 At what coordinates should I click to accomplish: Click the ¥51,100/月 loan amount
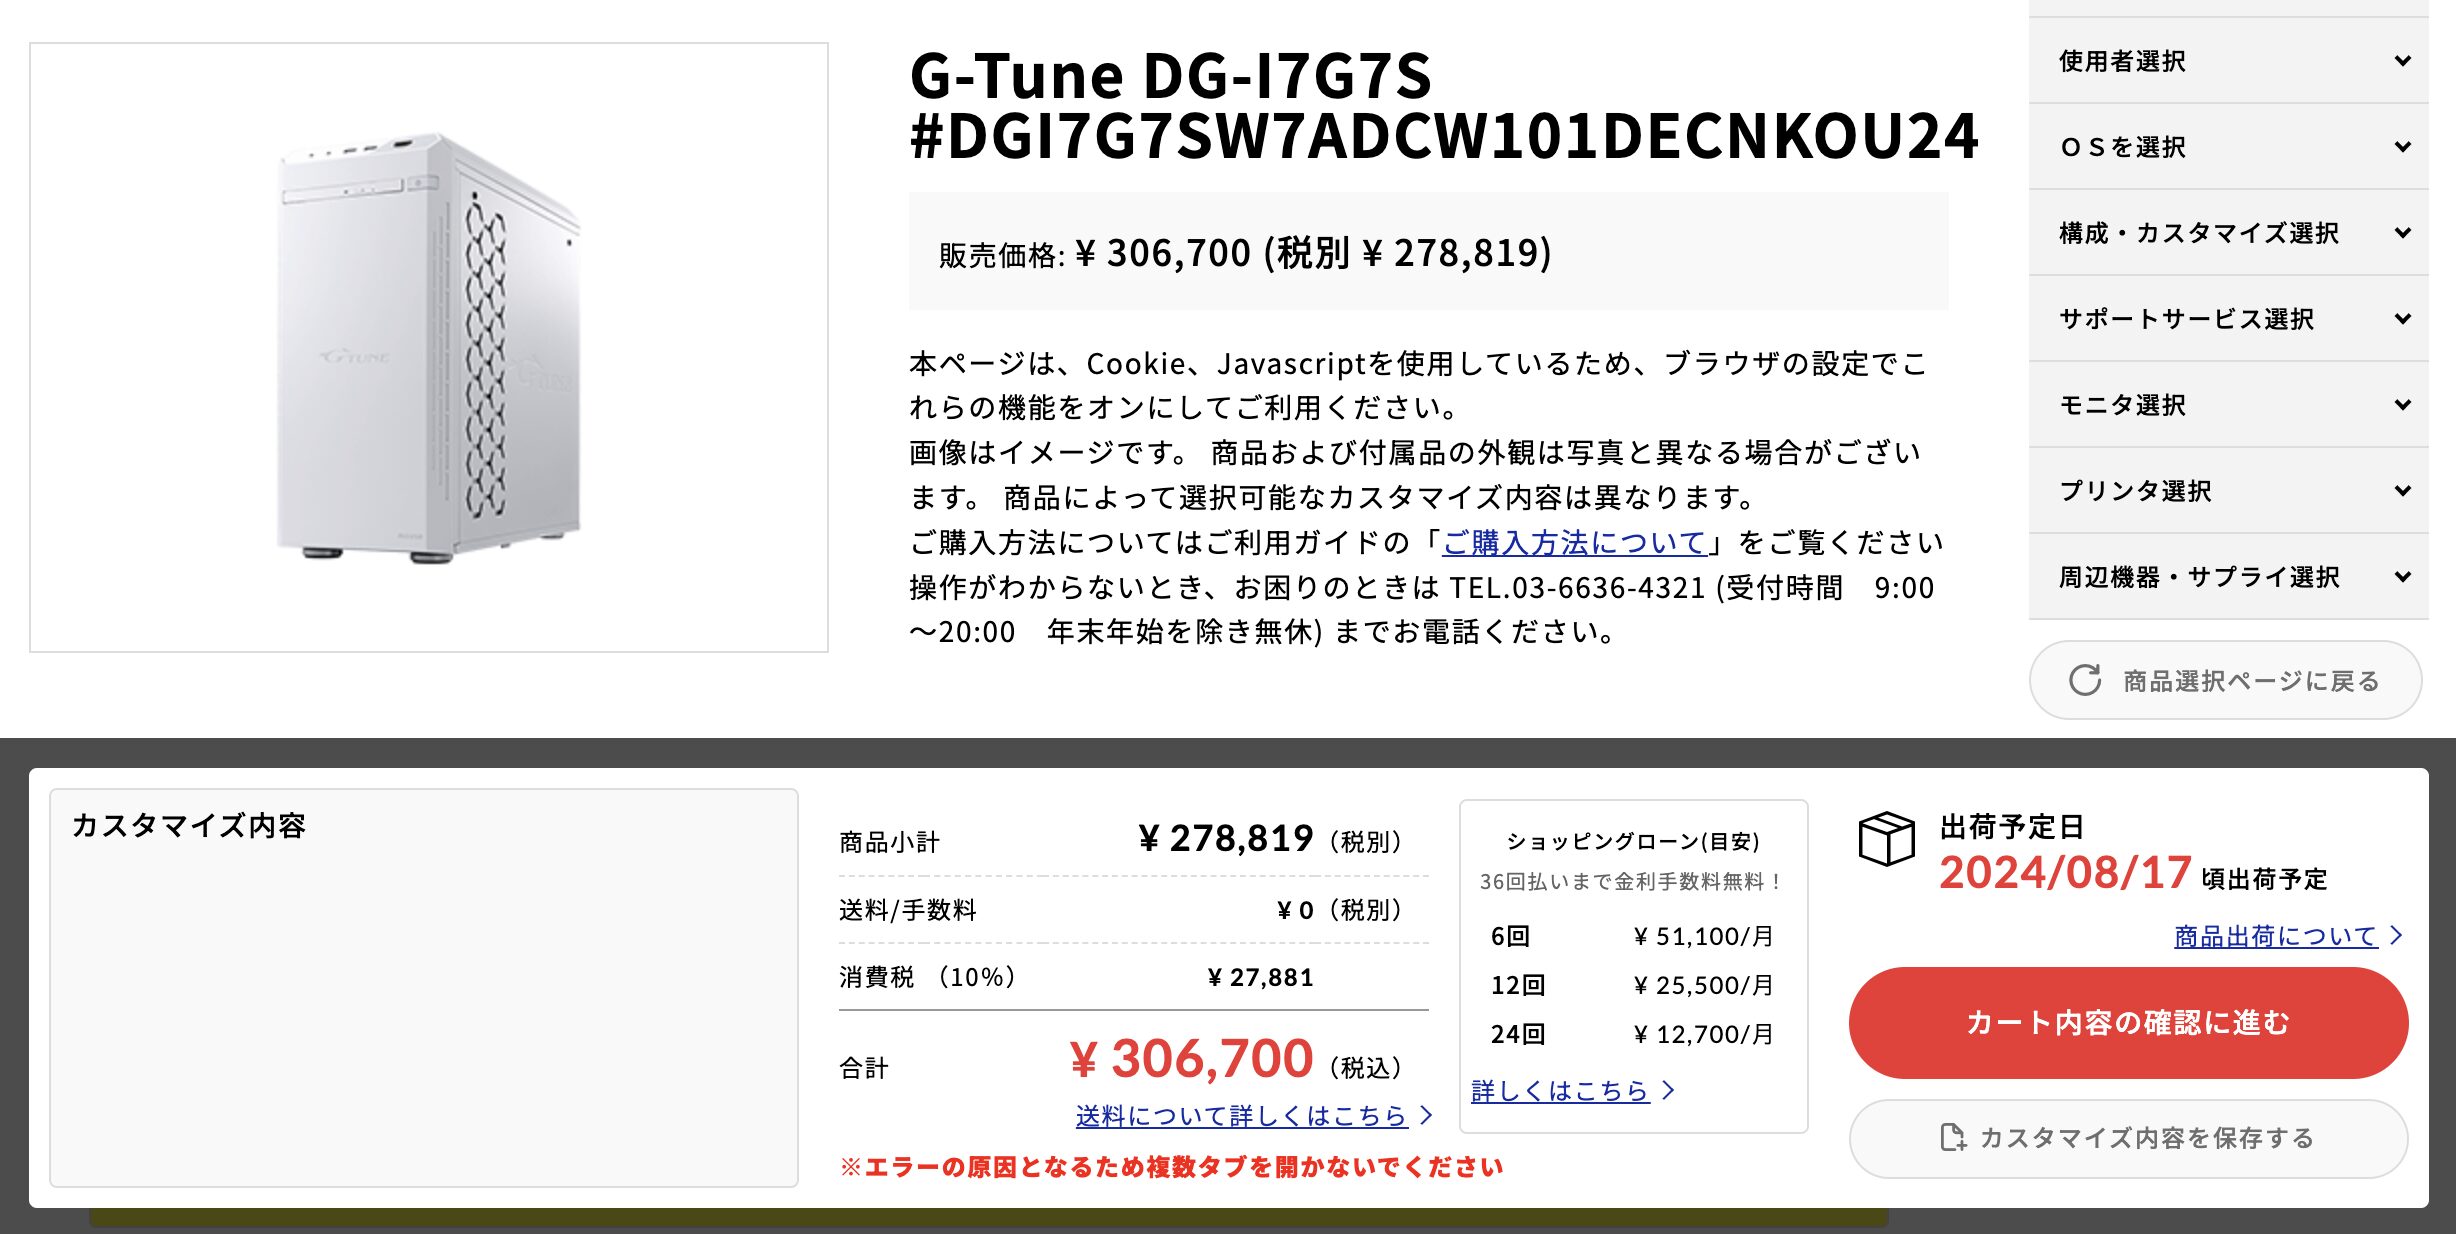click(x=1703, y=936)
